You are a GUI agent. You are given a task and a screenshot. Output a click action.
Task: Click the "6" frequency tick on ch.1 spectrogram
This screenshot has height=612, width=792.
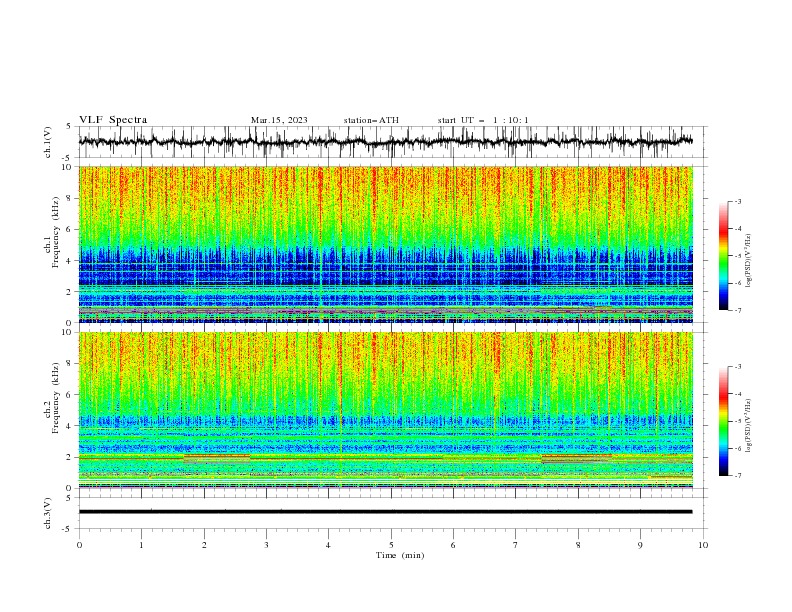[69, 229]
